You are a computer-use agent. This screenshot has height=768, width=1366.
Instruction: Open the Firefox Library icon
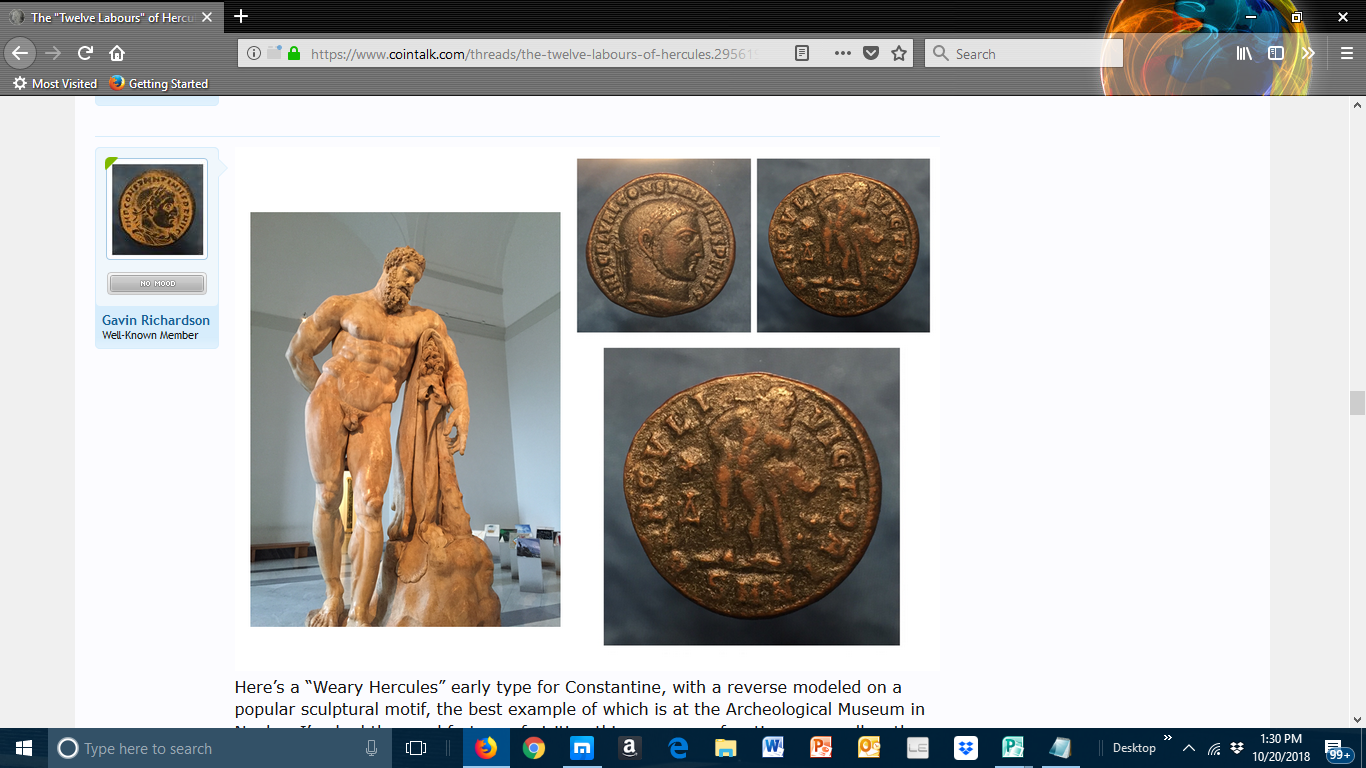(1244, 54)
